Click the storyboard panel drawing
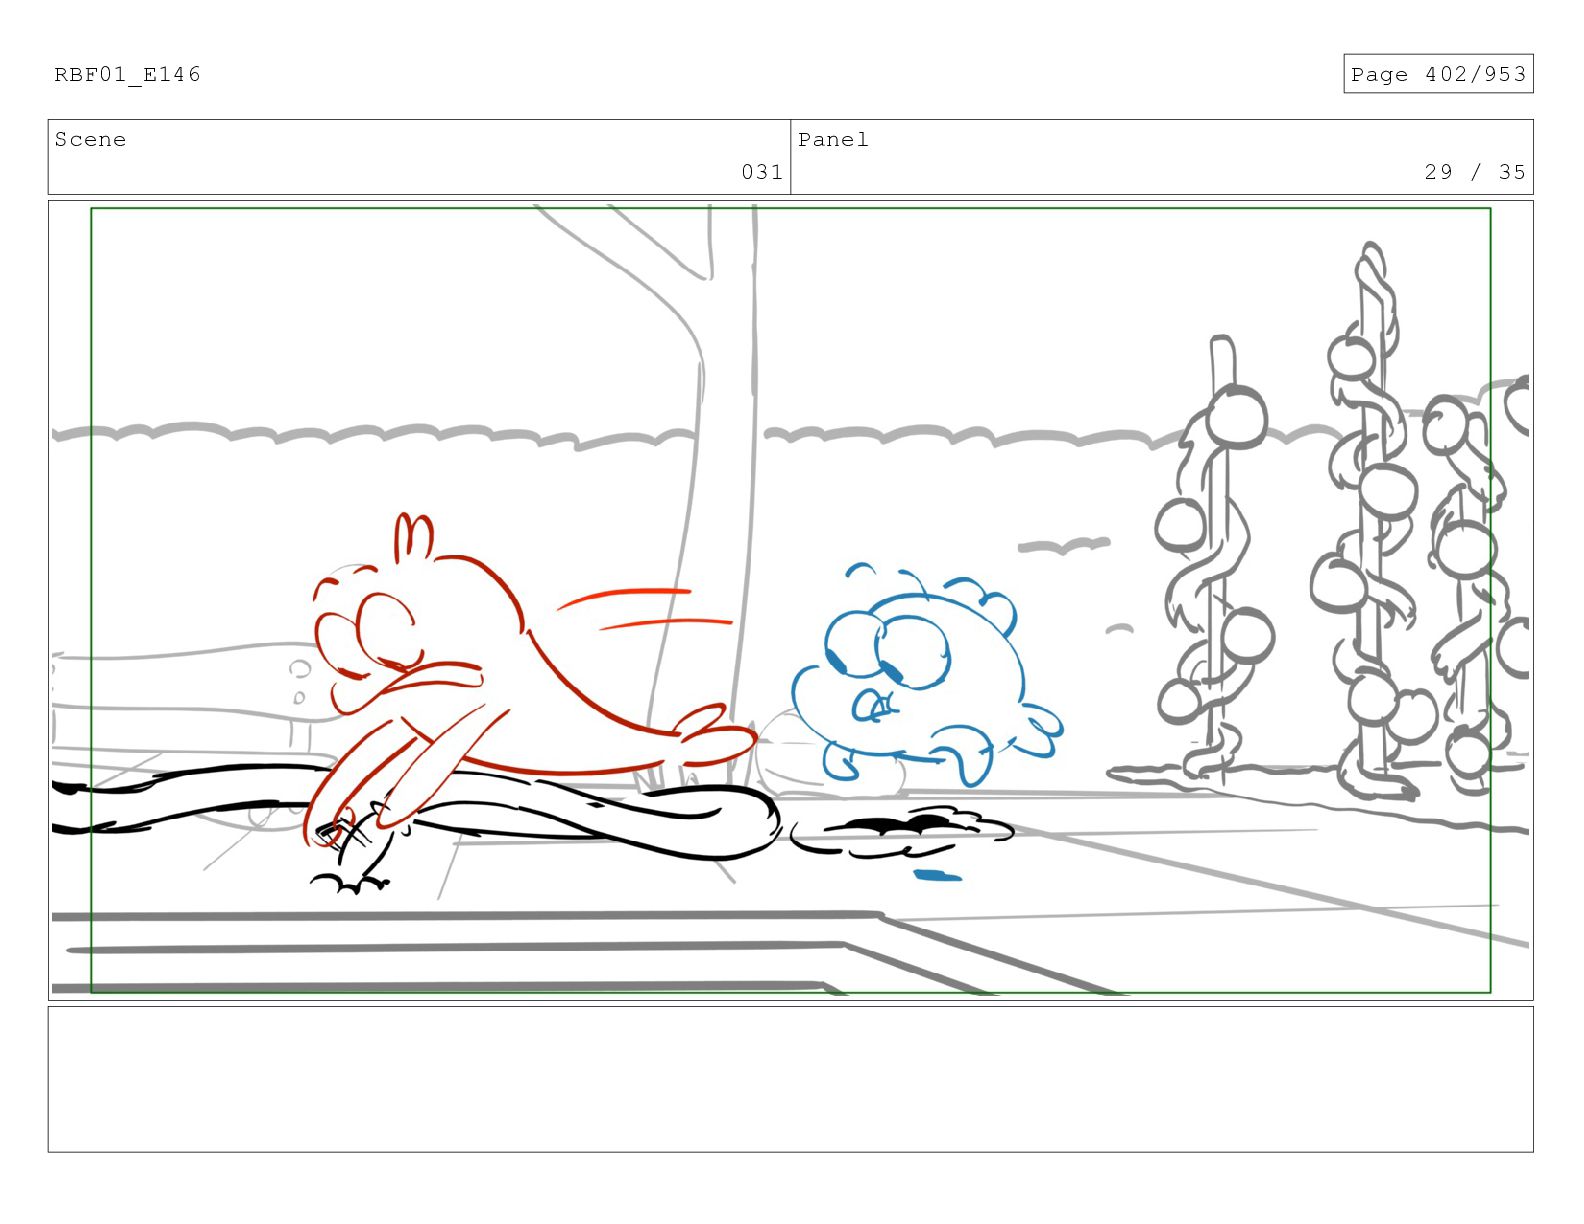 790,600
